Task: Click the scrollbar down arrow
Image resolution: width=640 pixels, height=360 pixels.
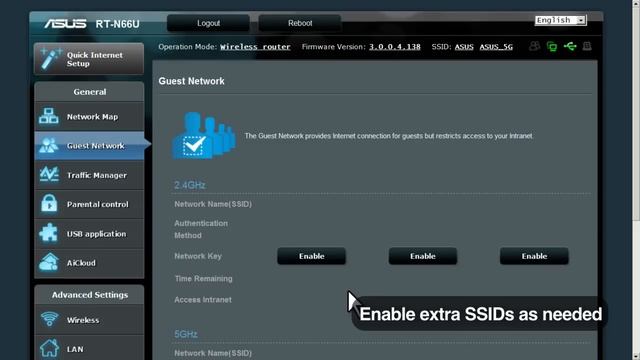Action: (x=636, y=356)
